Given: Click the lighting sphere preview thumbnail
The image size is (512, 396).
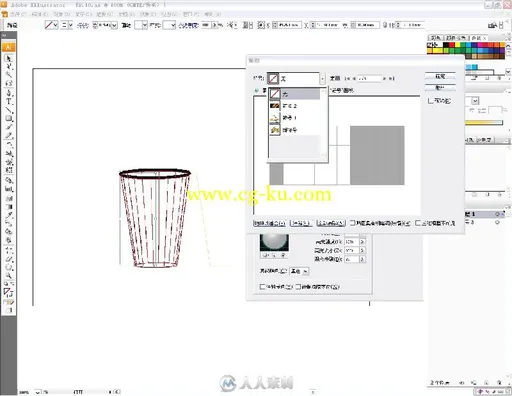Looking at the screenshot, I should click(274, 242).
